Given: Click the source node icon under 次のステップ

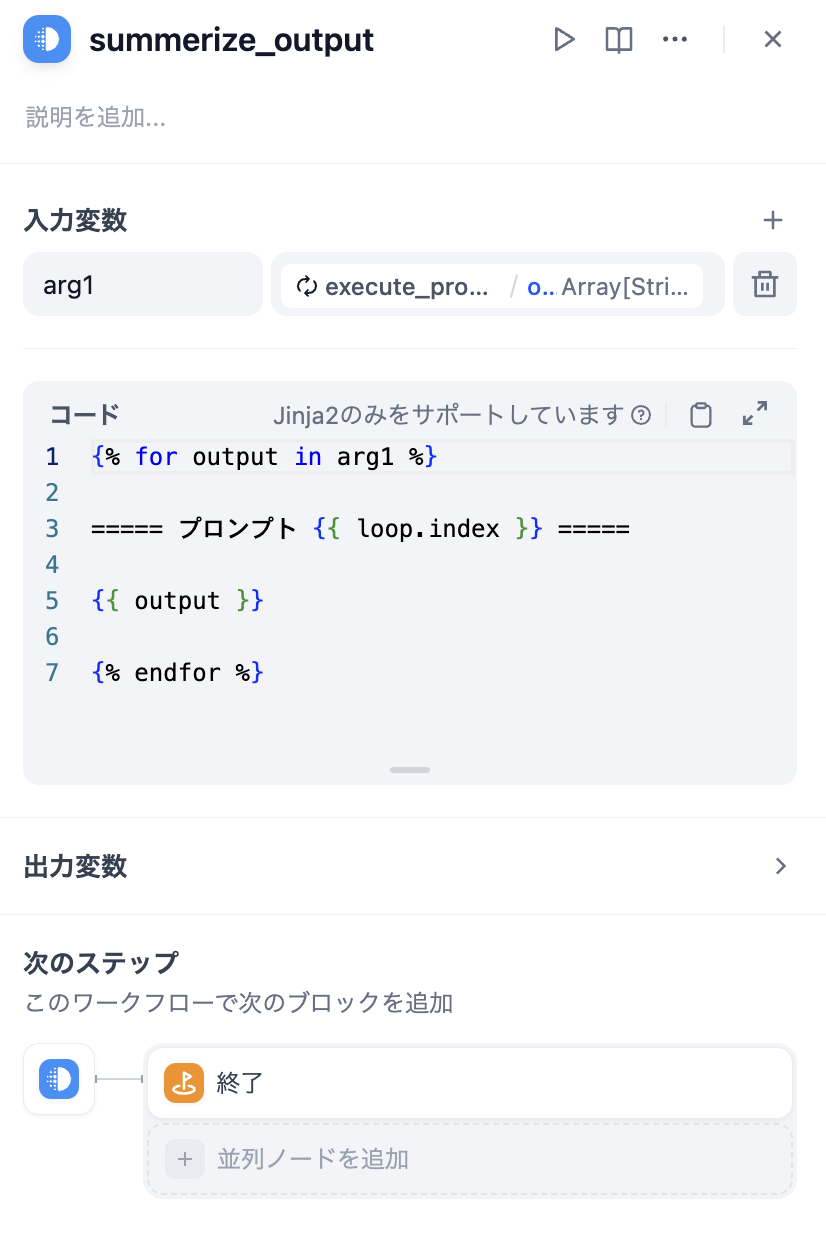Looking at the screenshot, I should [59, 1079].
